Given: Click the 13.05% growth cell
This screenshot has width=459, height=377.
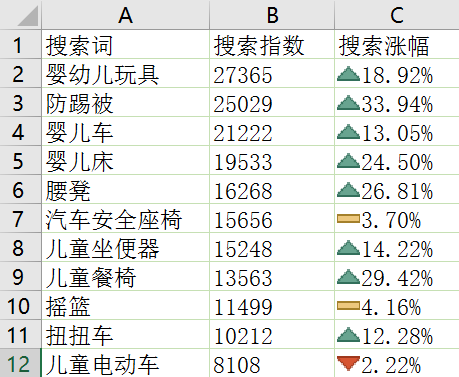Looking at the screenshot, I should tap(397, 131).
